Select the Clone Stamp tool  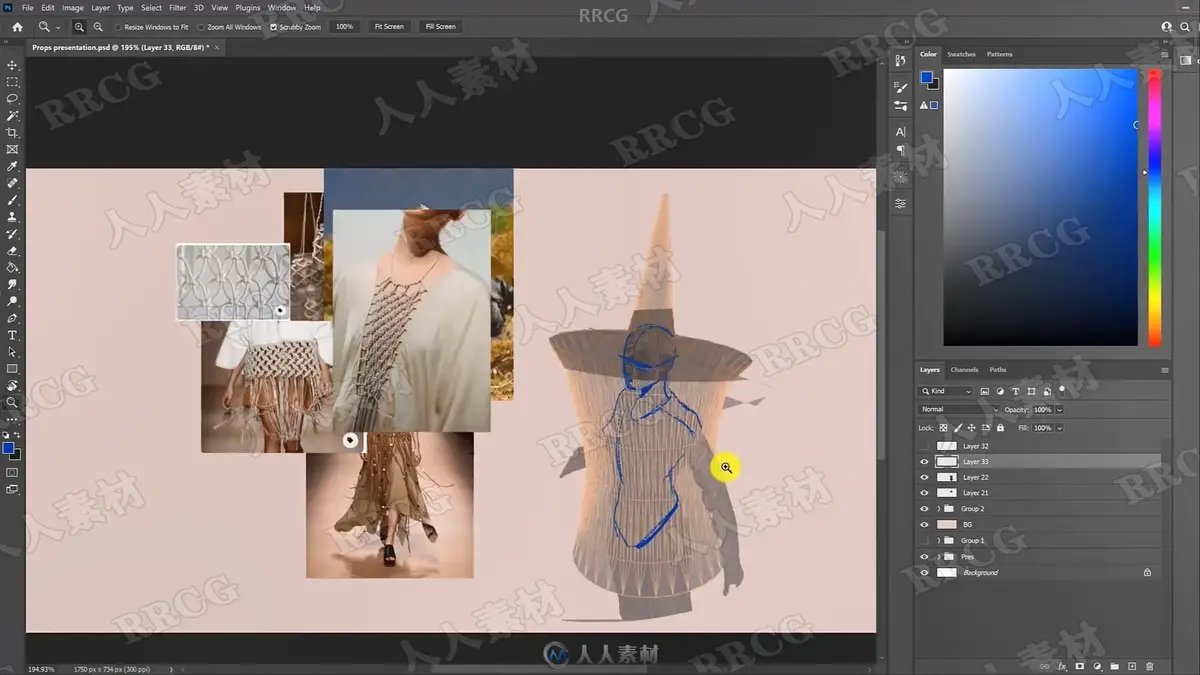pyautogui.click(x=13, y=217)
